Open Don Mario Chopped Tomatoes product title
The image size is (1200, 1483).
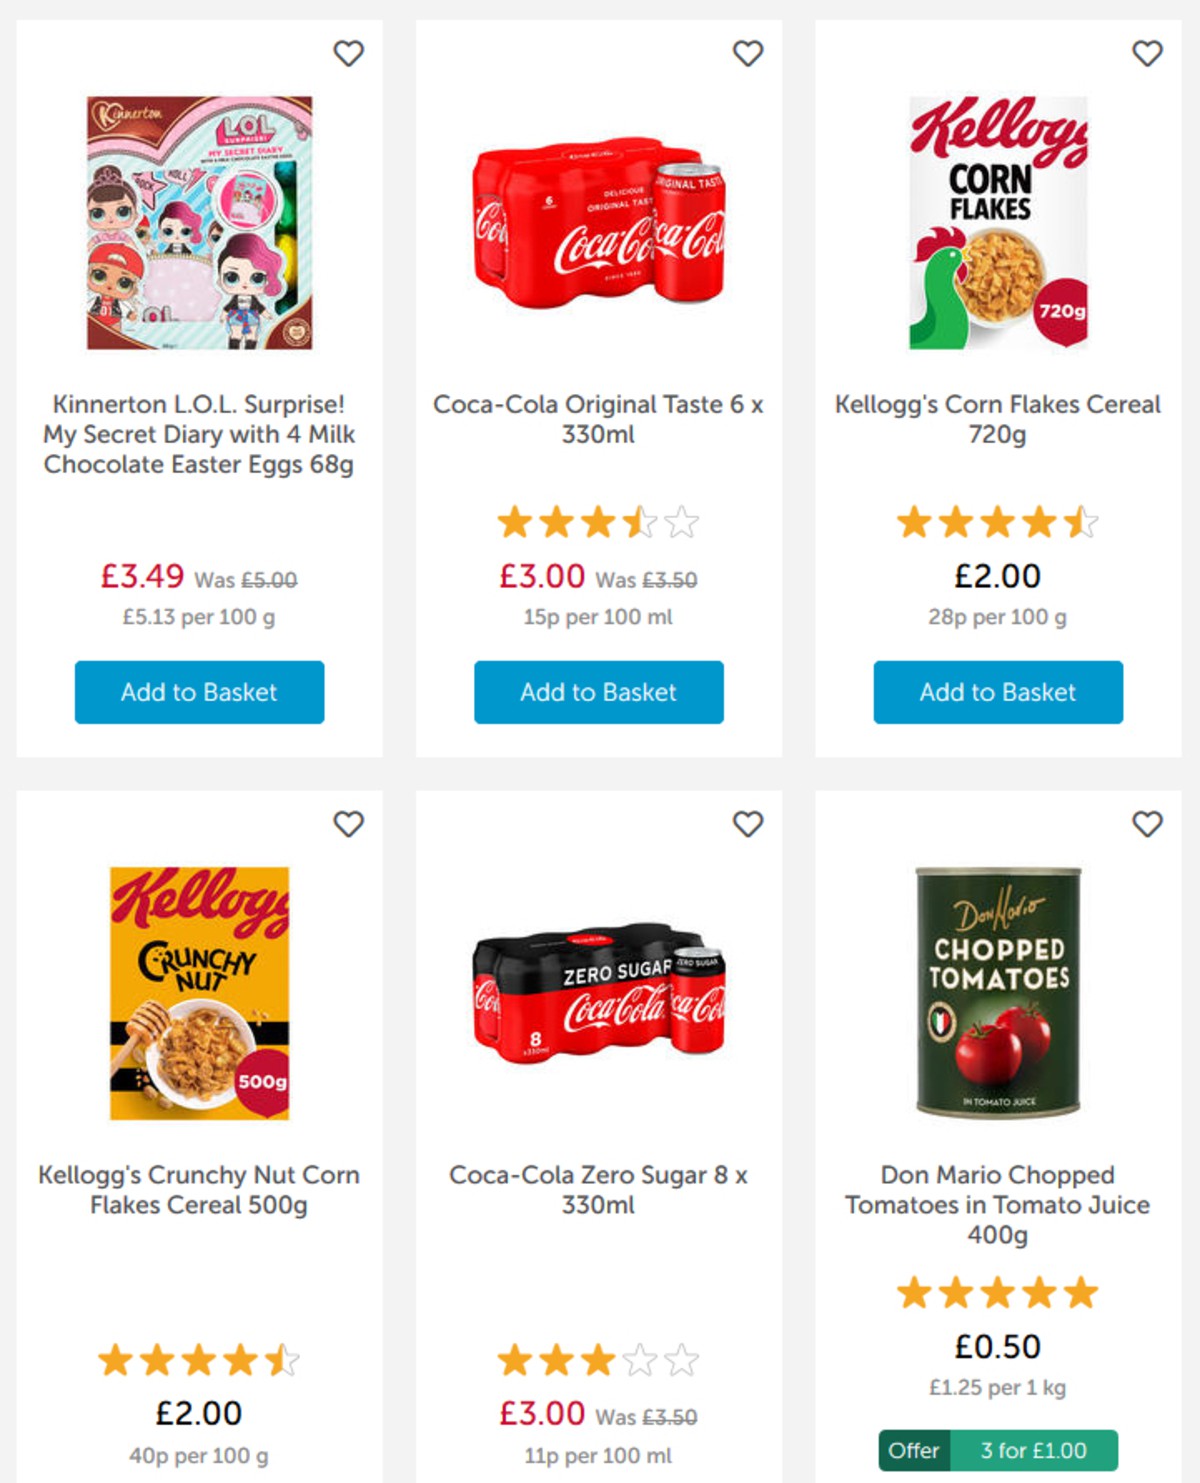pyautogui.click(x=998, y=1204)
